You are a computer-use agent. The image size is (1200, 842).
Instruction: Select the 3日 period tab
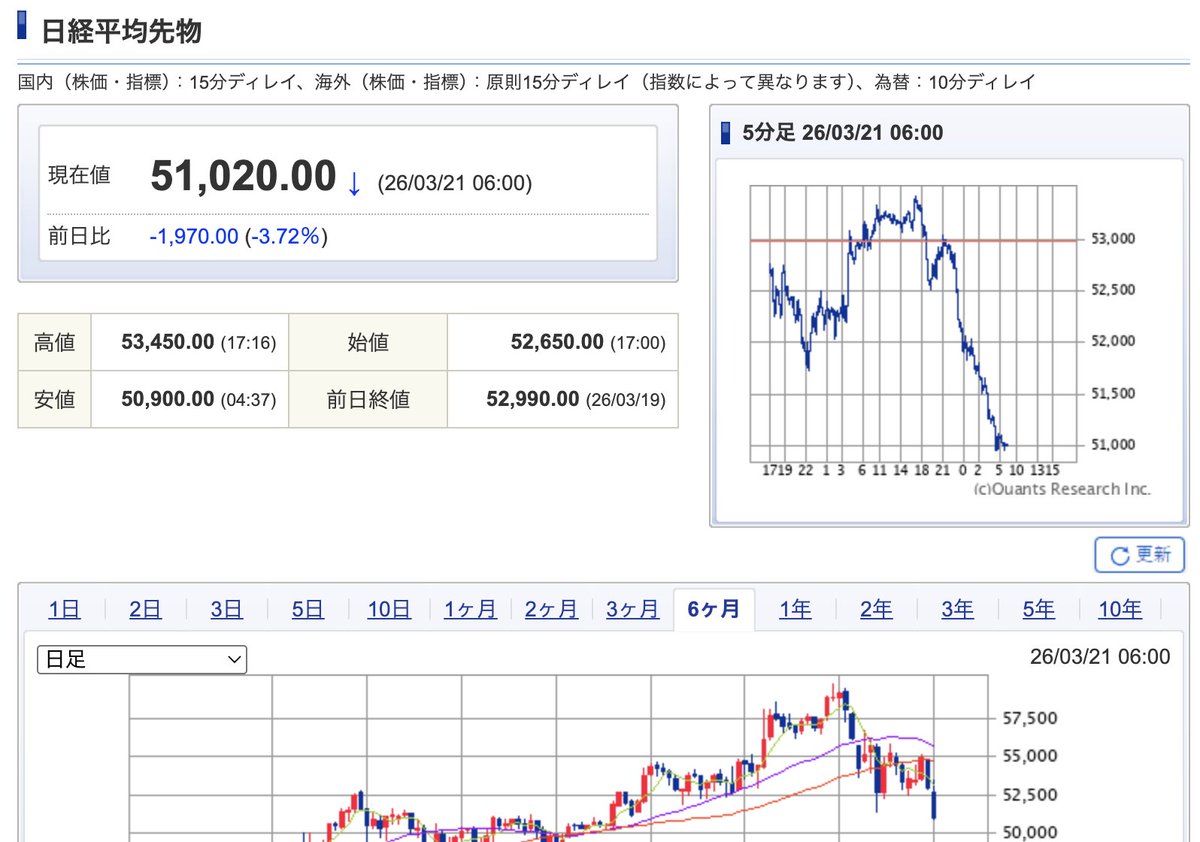click(227, 609)
